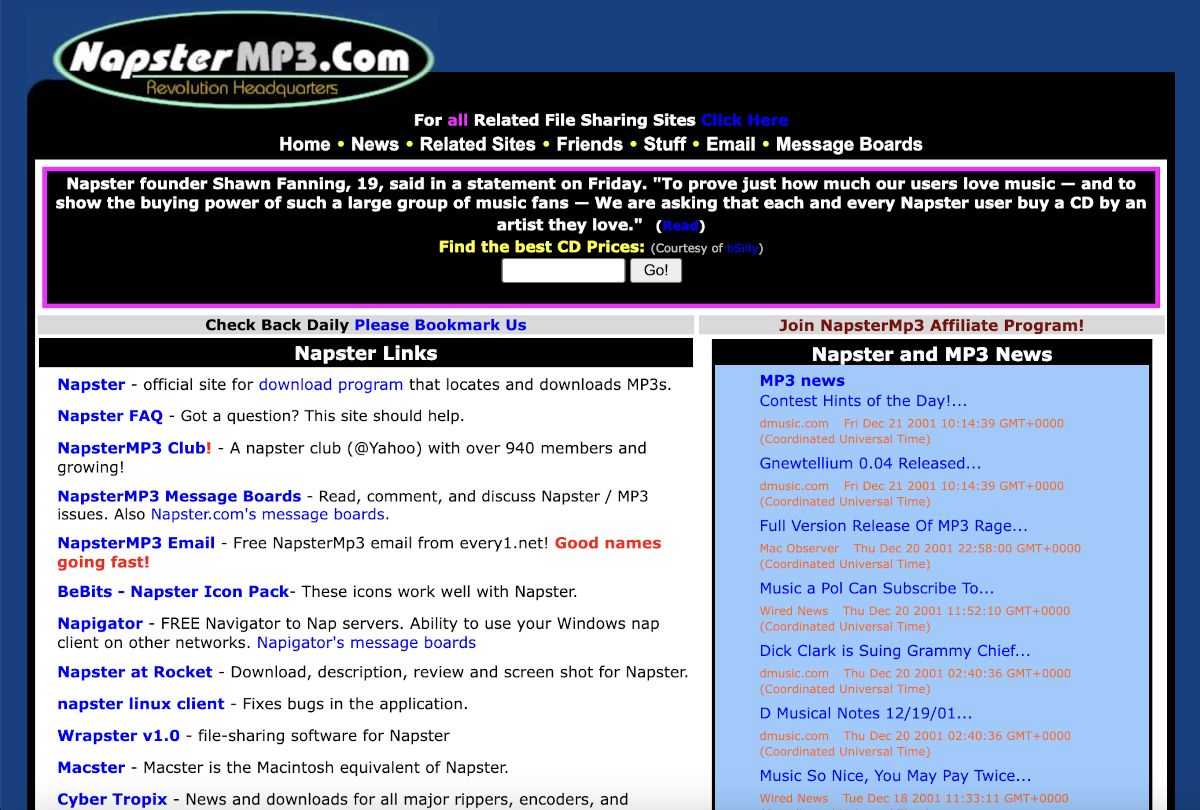Open the napster linux client link
The image size is (1200, 810).
(x=141, y=704)
